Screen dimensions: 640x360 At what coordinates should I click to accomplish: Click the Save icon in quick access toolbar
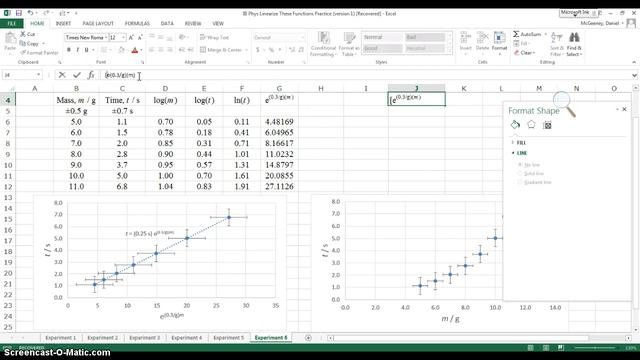[19, 13]
